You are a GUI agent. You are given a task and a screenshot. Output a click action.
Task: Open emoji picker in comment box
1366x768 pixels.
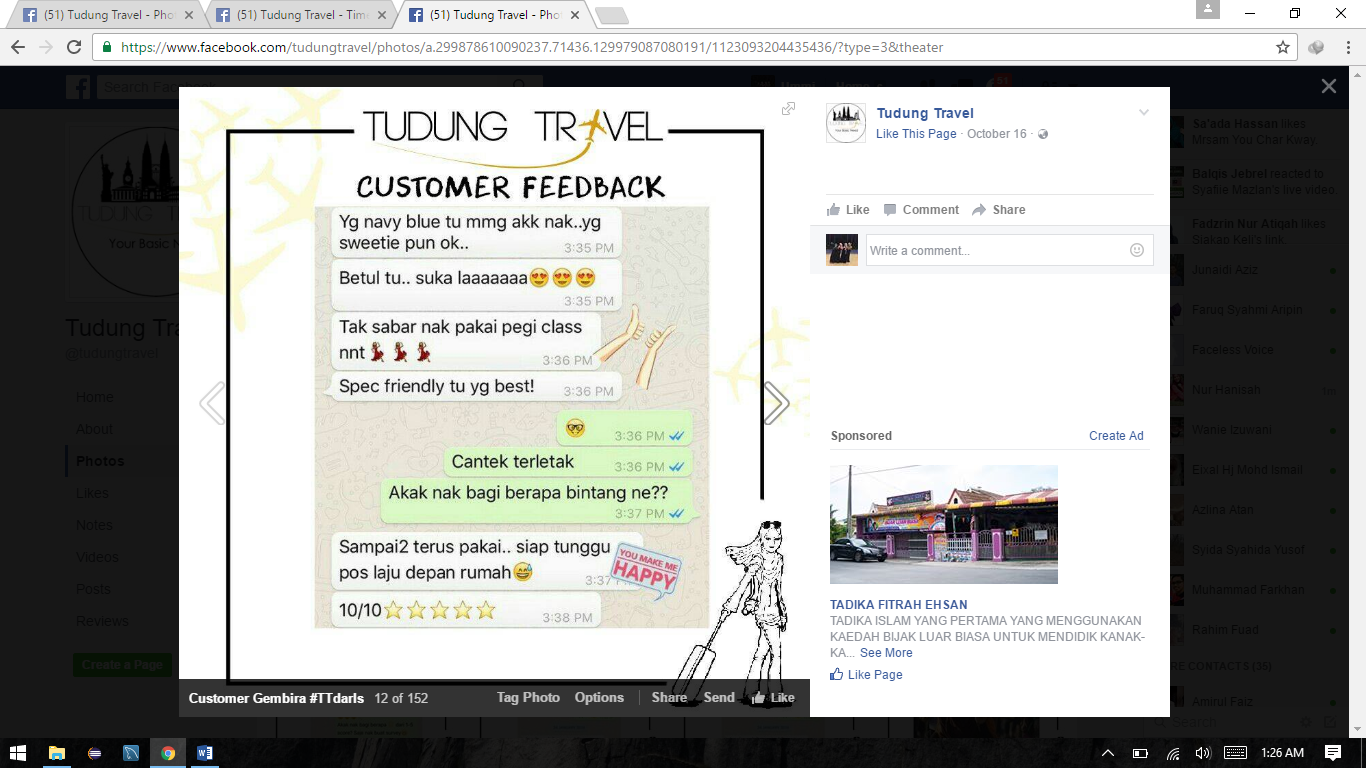1137,250
